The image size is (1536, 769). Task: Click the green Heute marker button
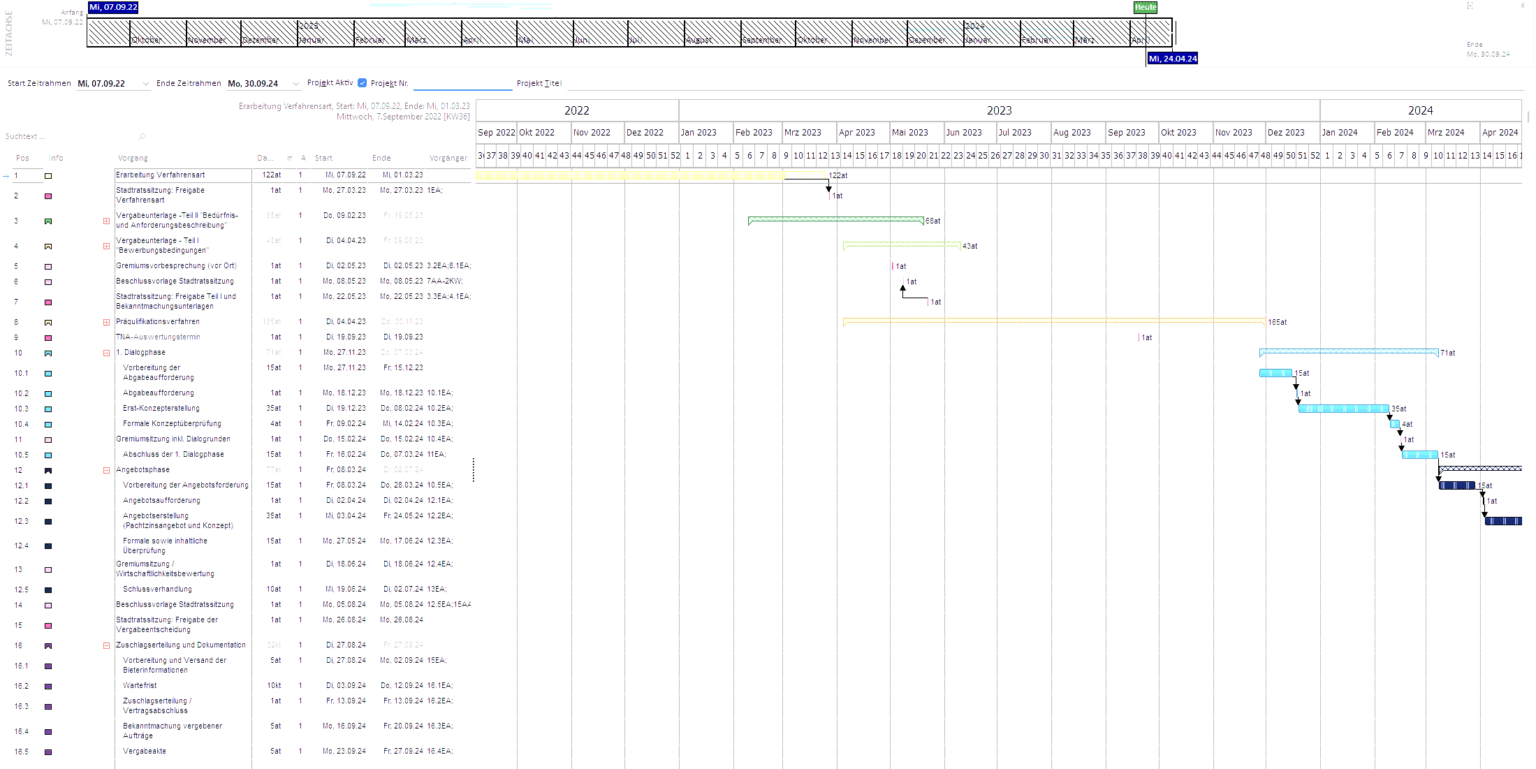click(x=1146, y=7)
